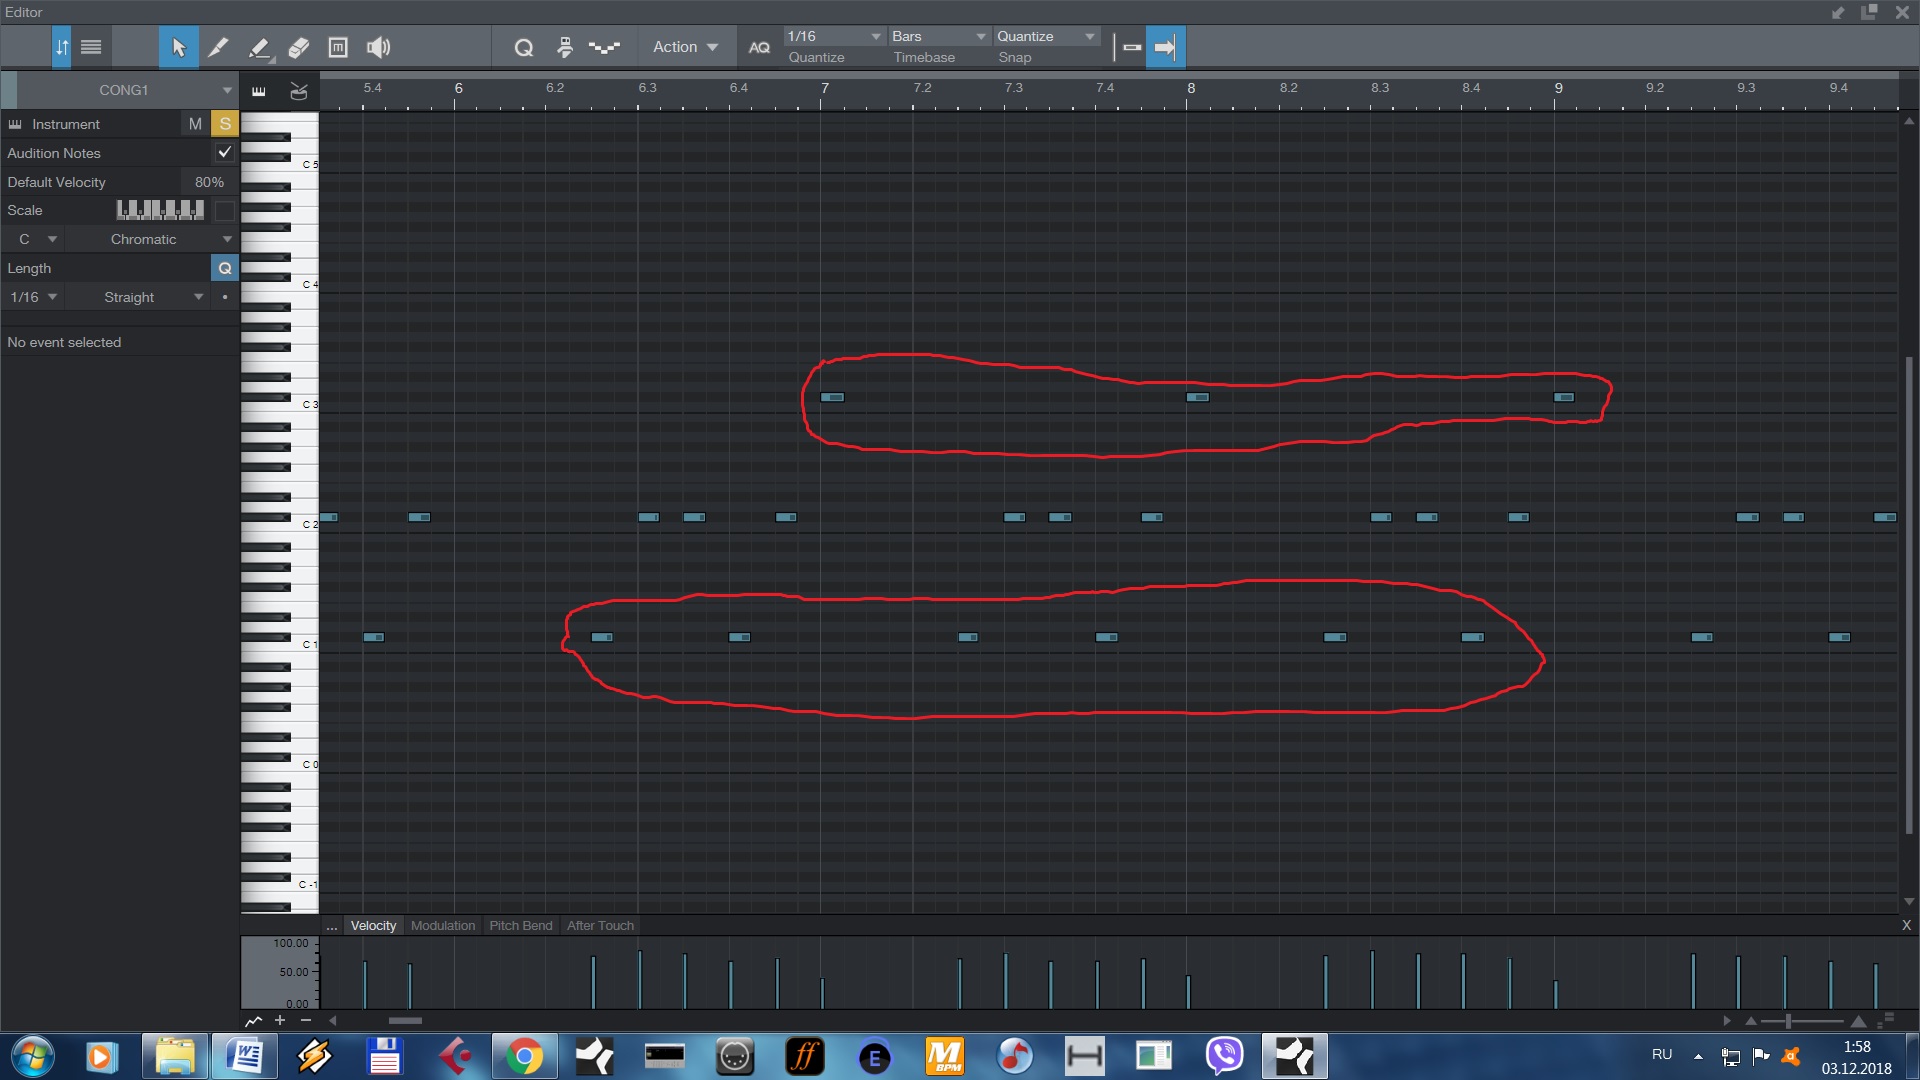Click the Default Velocity 80% field
Image resolution: width=1920 pixels, height=1080 pixels.
[x=209, y=182]
